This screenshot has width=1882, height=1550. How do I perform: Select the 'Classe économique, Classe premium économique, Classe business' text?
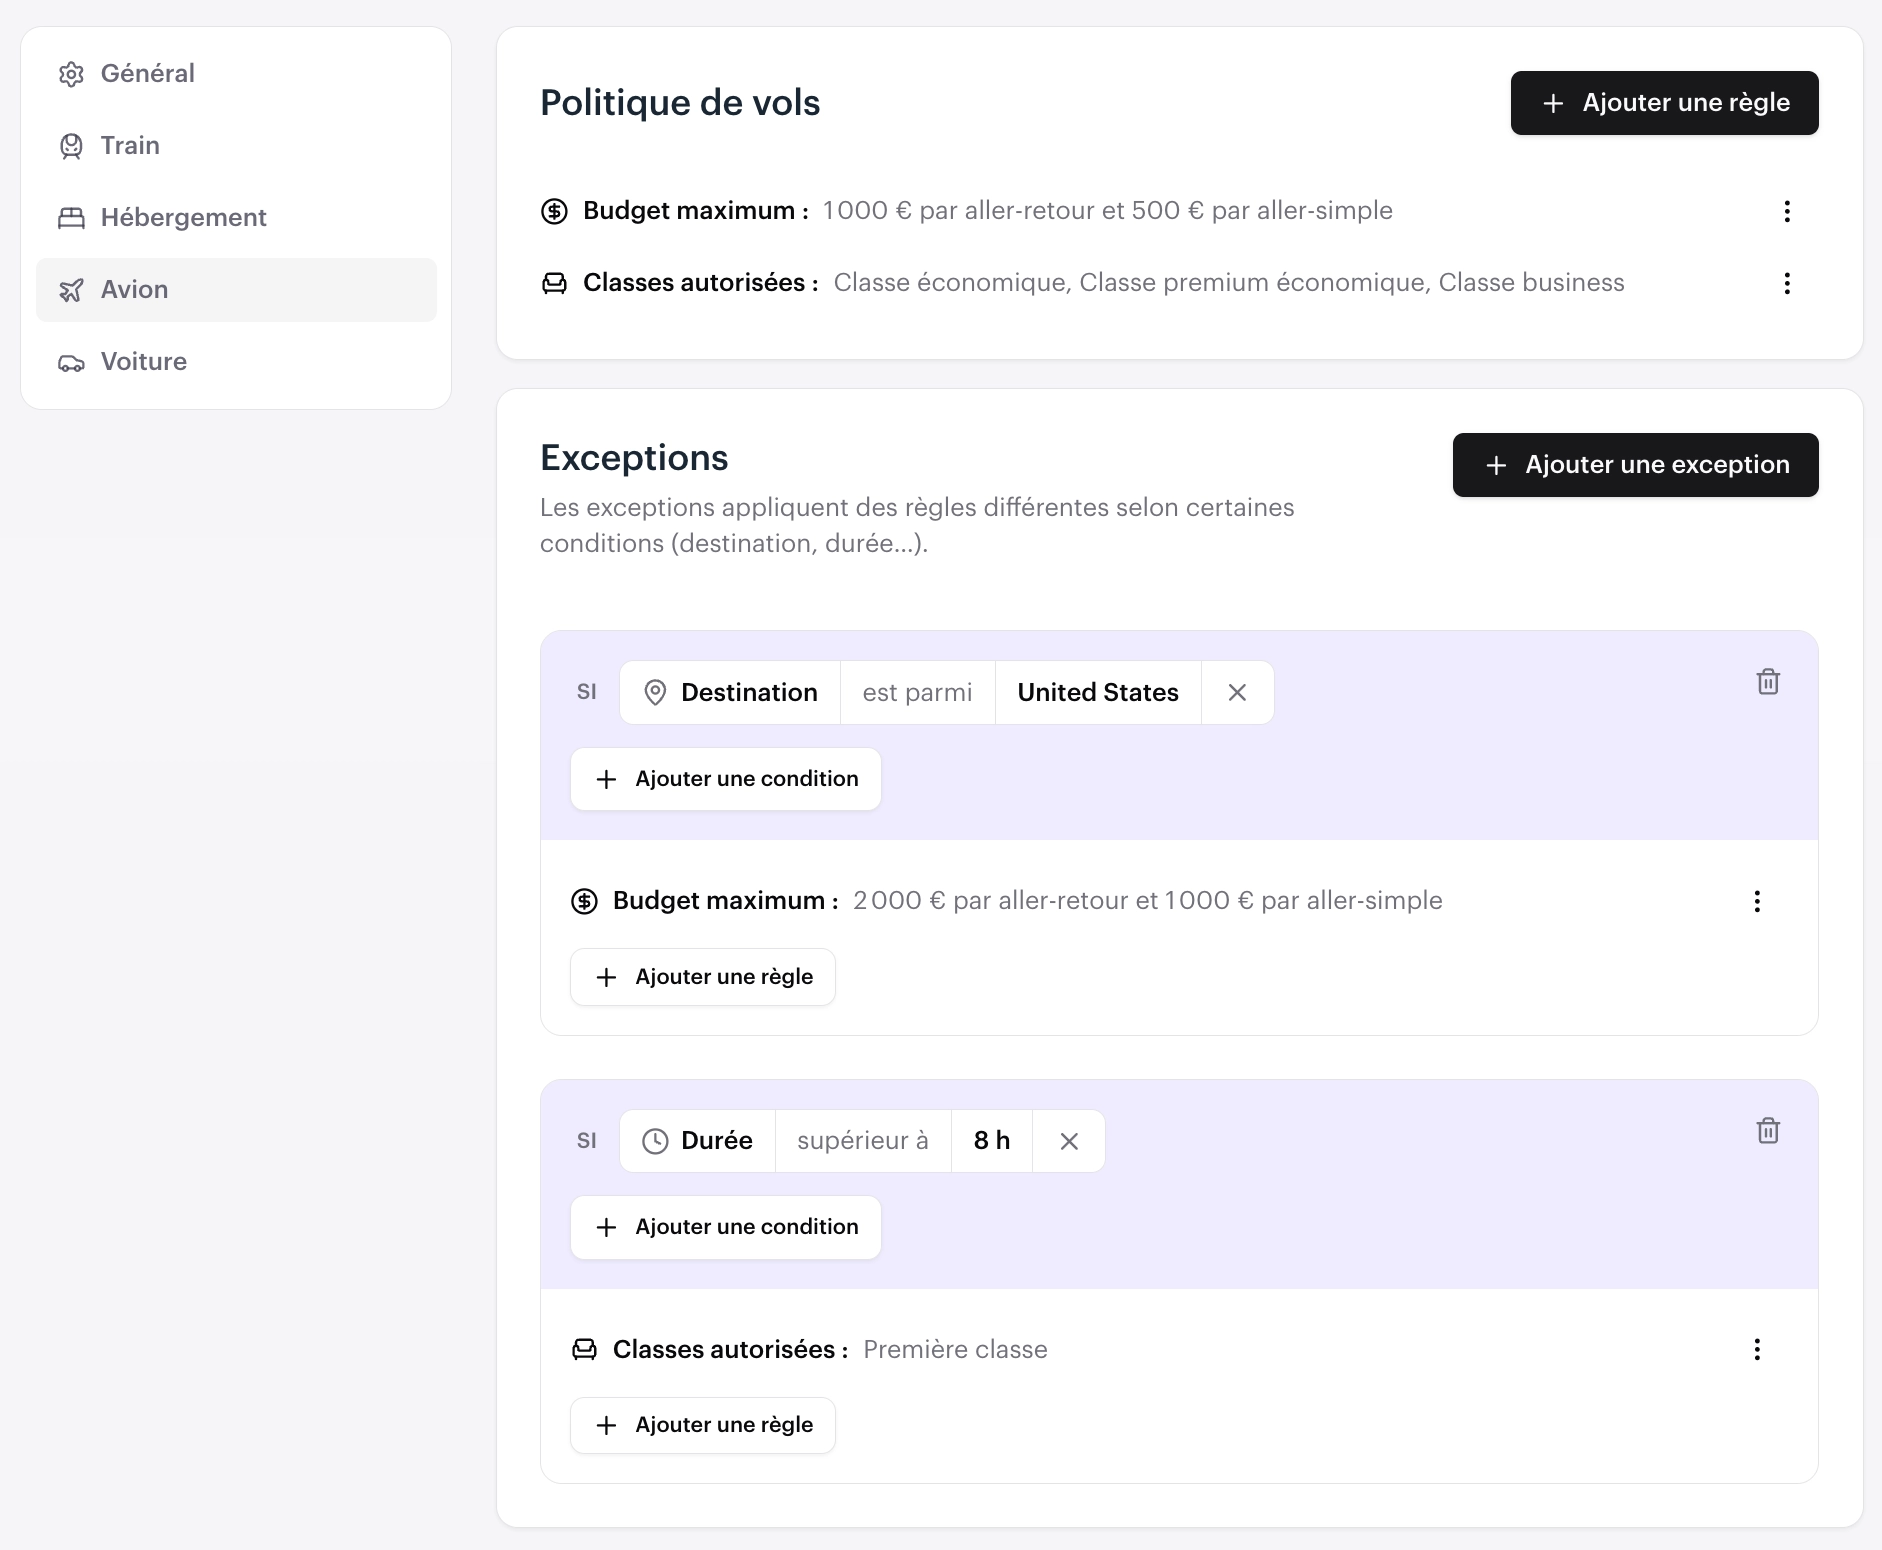point(1229,283)
